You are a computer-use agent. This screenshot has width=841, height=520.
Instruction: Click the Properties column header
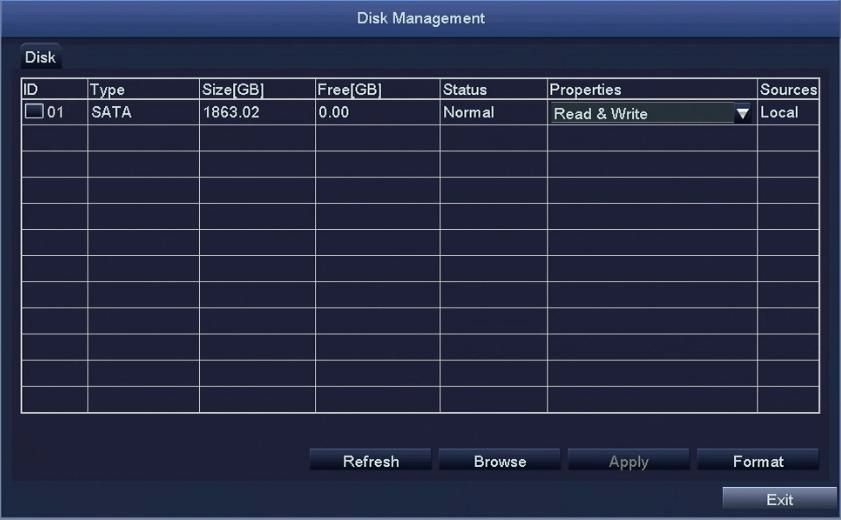click(651, 90)
